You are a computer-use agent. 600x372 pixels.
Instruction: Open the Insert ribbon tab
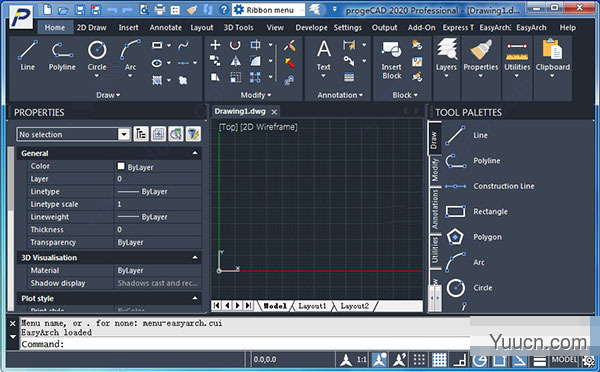[128, 28]
